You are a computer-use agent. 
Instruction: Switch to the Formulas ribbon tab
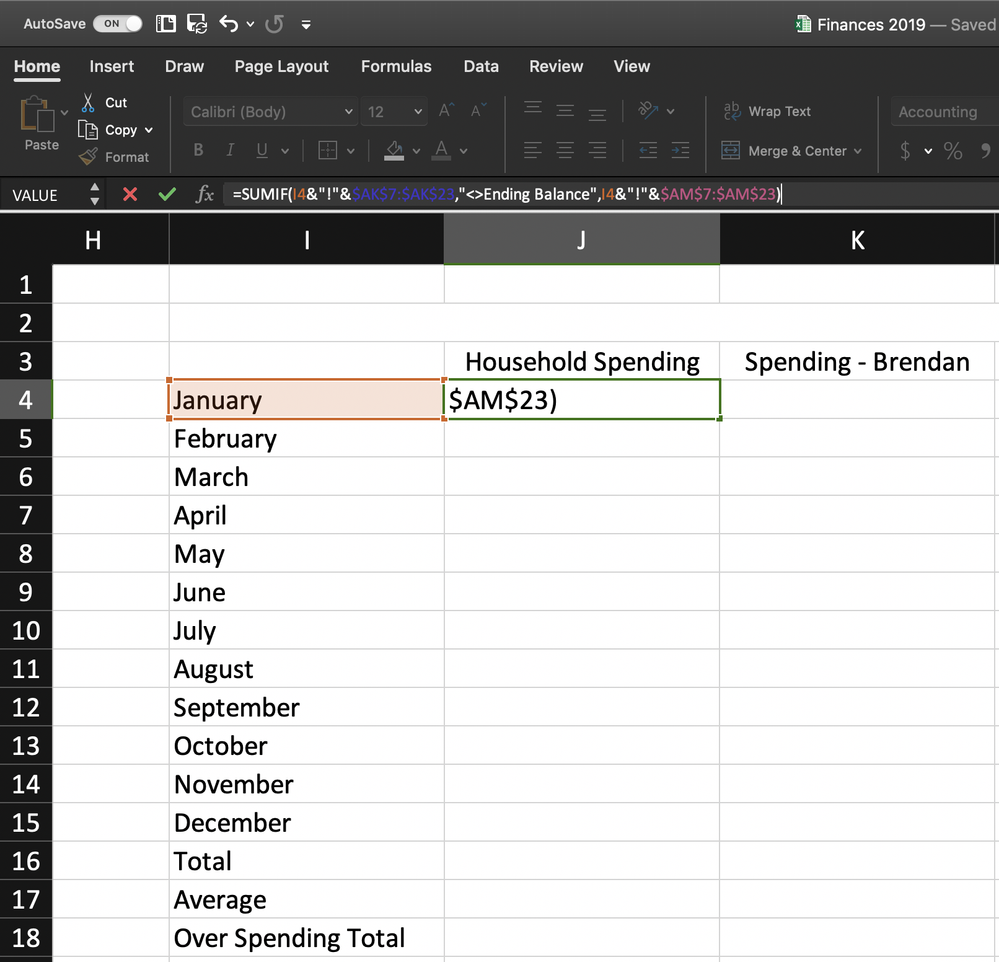[396, 66]
